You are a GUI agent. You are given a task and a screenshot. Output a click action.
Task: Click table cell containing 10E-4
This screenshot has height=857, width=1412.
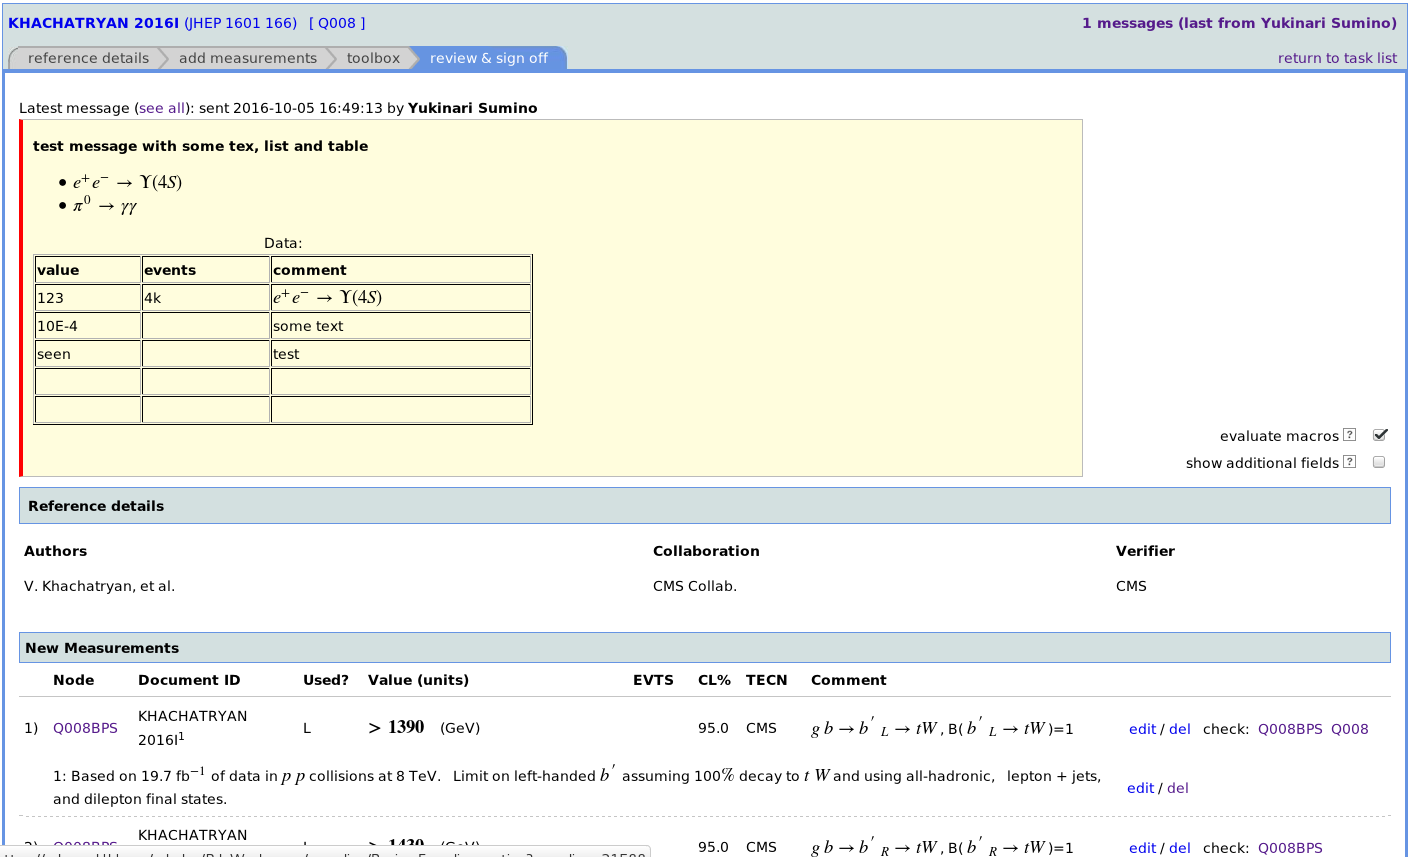88,326
